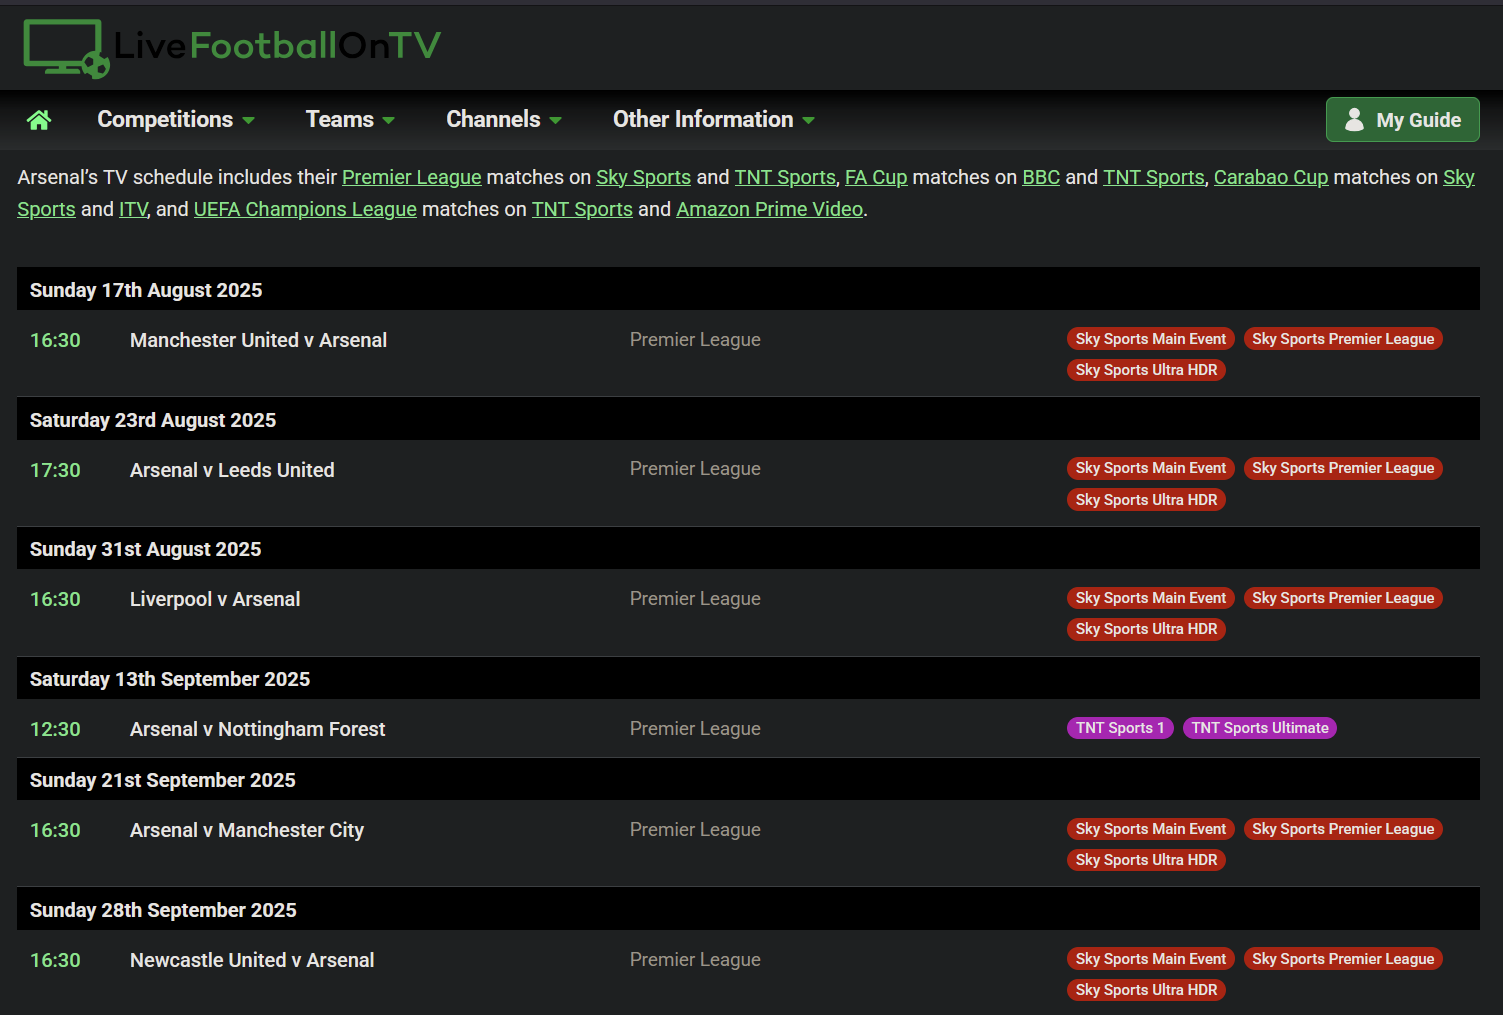Click the LiveFootballOnTV logo
This screenshot has height=1015, width=1503.
tap(232, 47)
